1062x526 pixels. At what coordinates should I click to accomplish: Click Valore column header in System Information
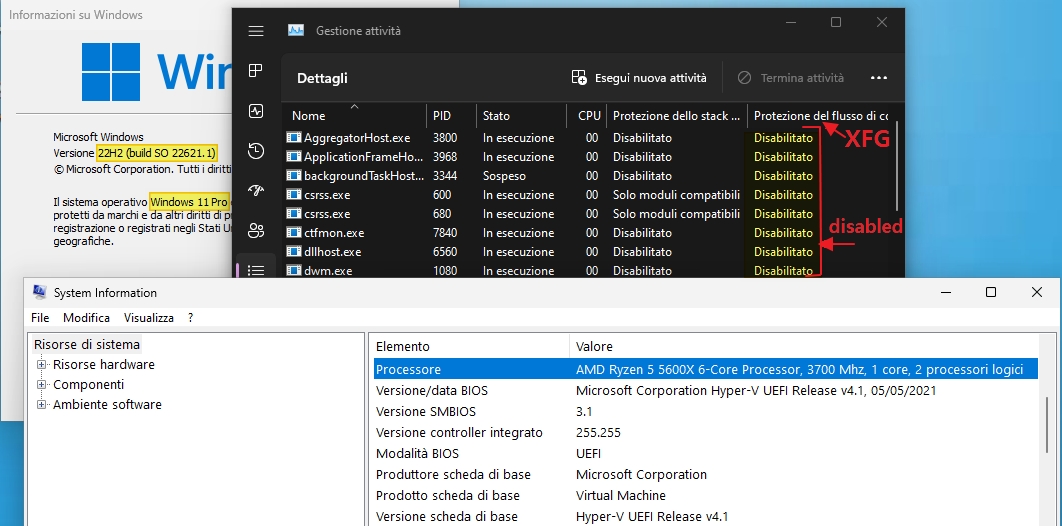[x=806, y=347]
